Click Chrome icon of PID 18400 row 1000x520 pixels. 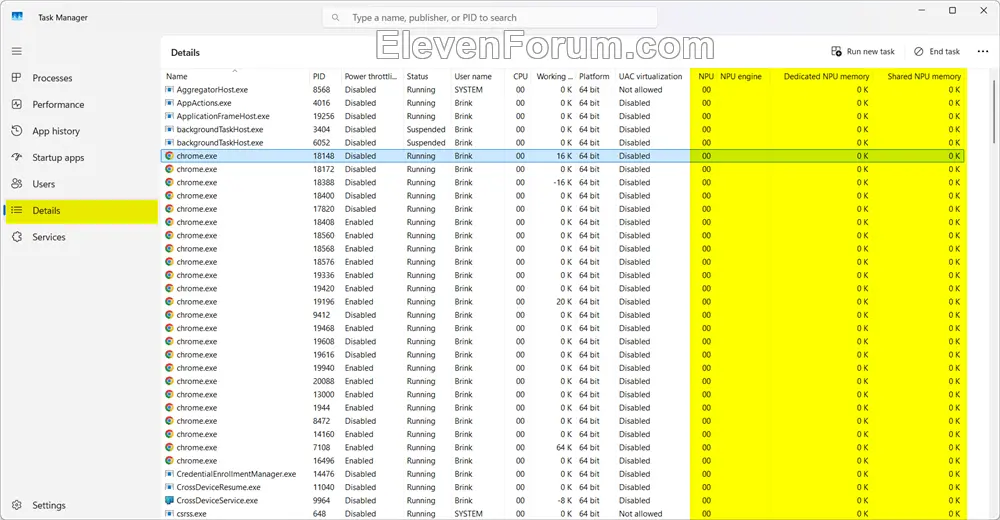pyautogui.click(x=169, y=196)
